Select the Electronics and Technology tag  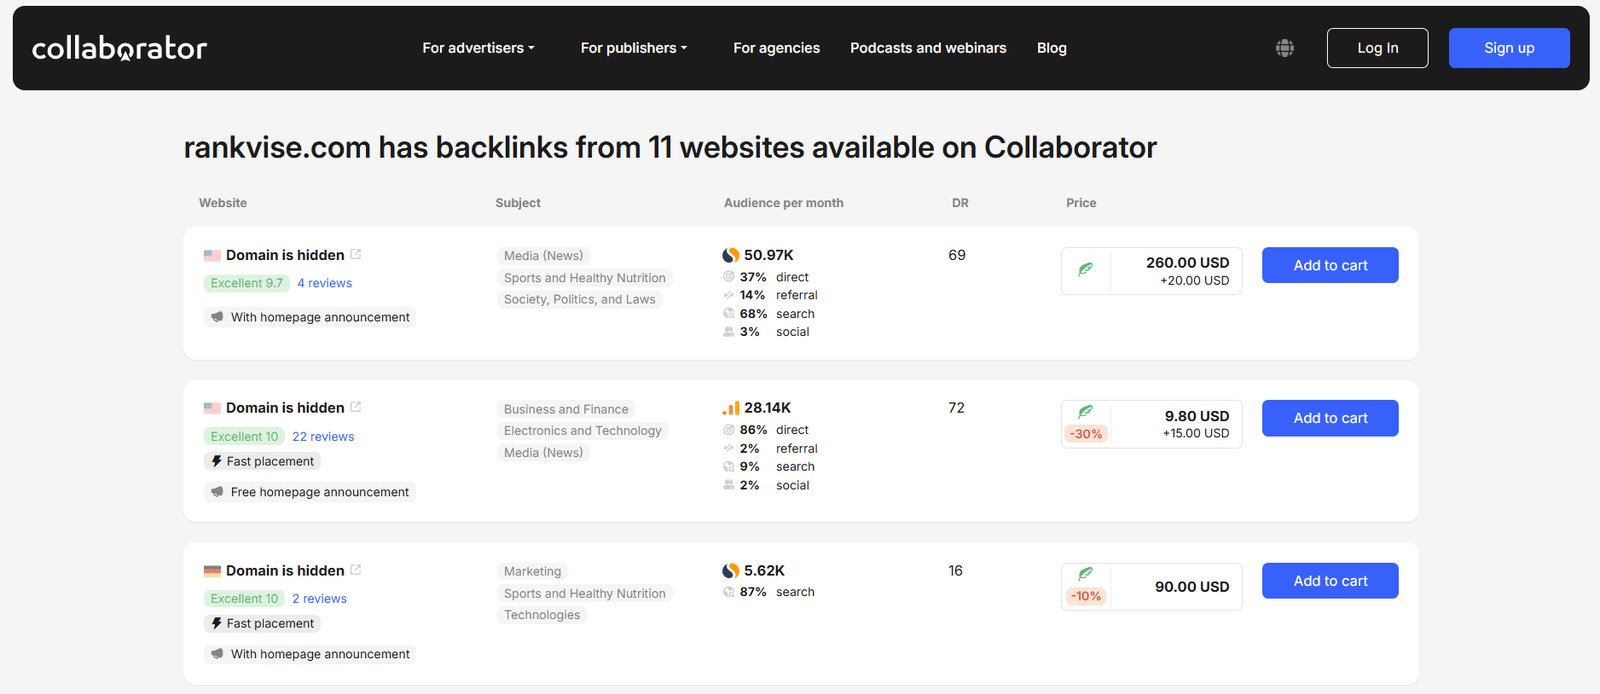click(583, 431)
